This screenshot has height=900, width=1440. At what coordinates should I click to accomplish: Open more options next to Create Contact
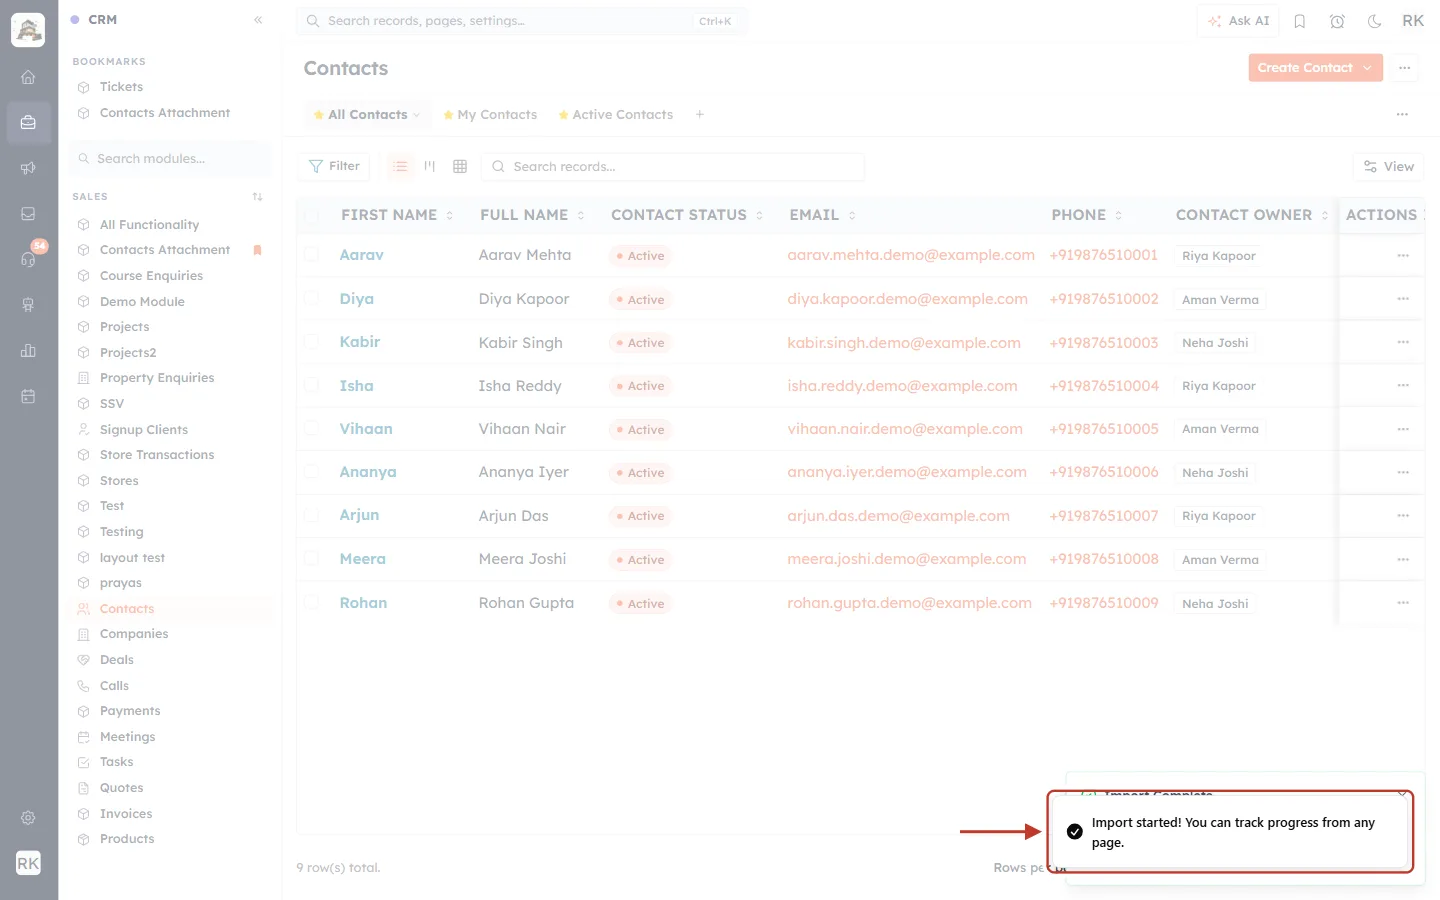[1405, 68]
